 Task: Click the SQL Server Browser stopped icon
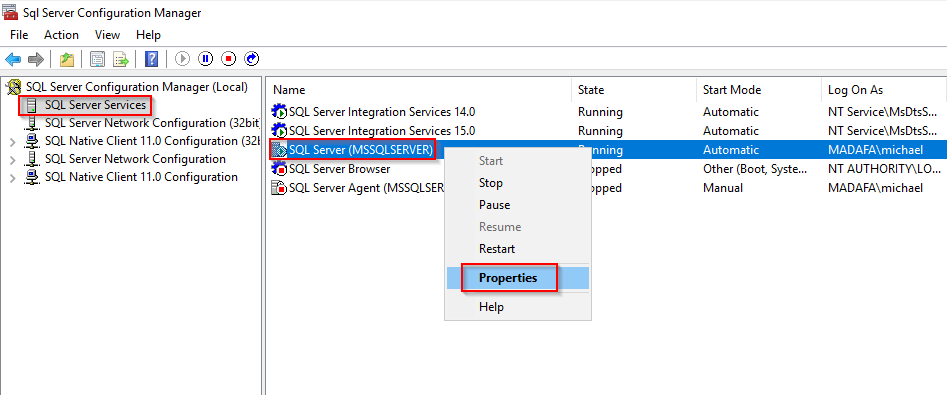pos(279,169)
